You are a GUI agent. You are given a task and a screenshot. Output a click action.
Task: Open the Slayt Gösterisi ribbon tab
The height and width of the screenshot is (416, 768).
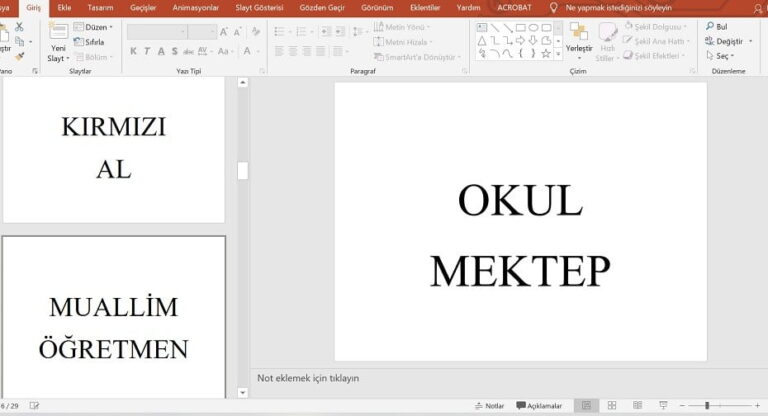(x=259, y=8)
